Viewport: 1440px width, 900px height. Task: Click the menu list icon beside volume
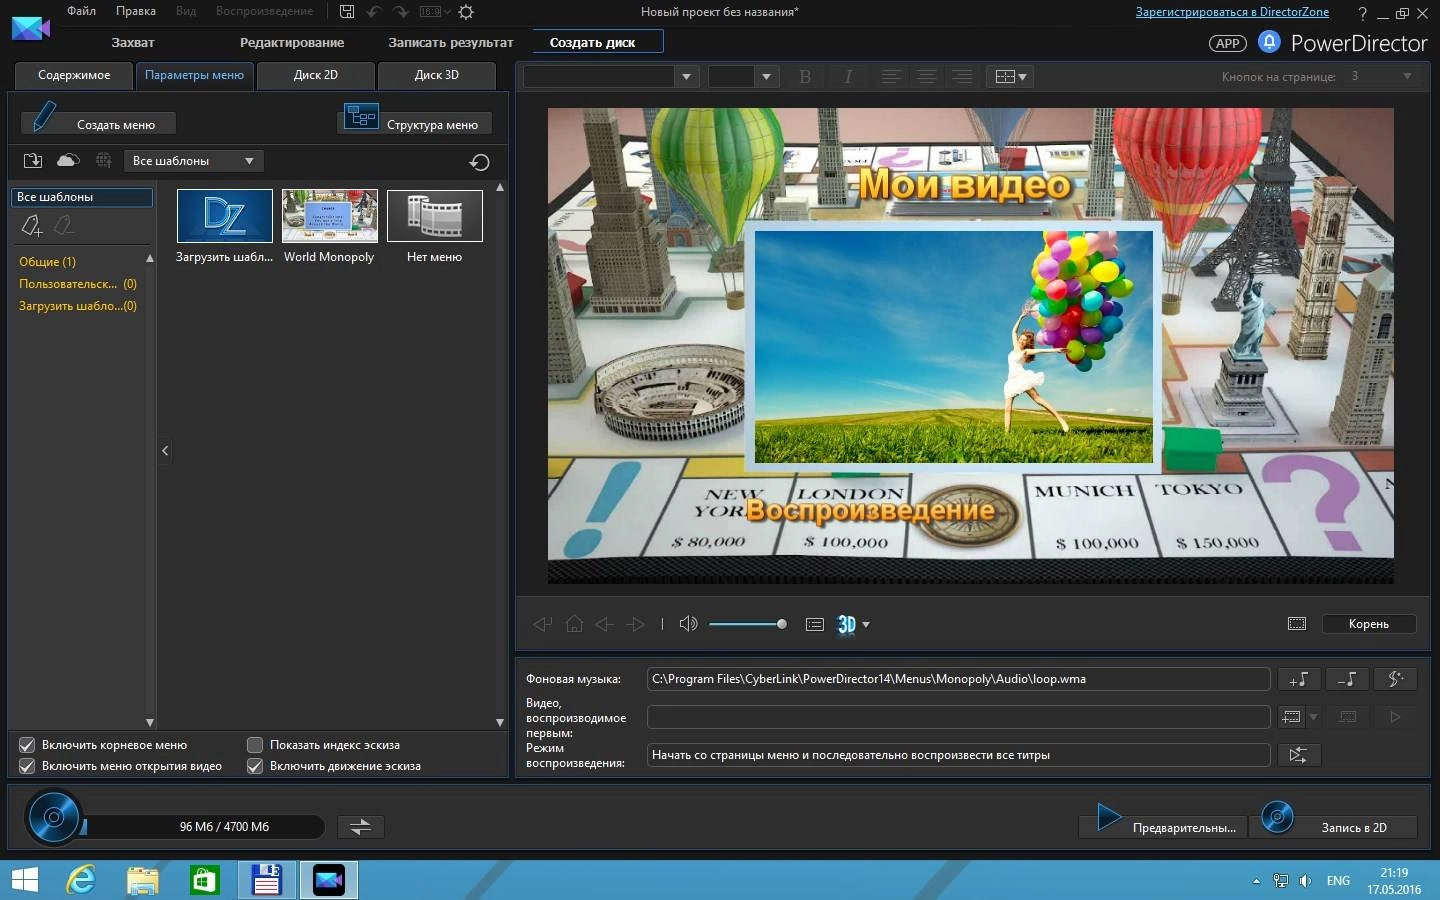pyautogui.click(x=815, y=624)
